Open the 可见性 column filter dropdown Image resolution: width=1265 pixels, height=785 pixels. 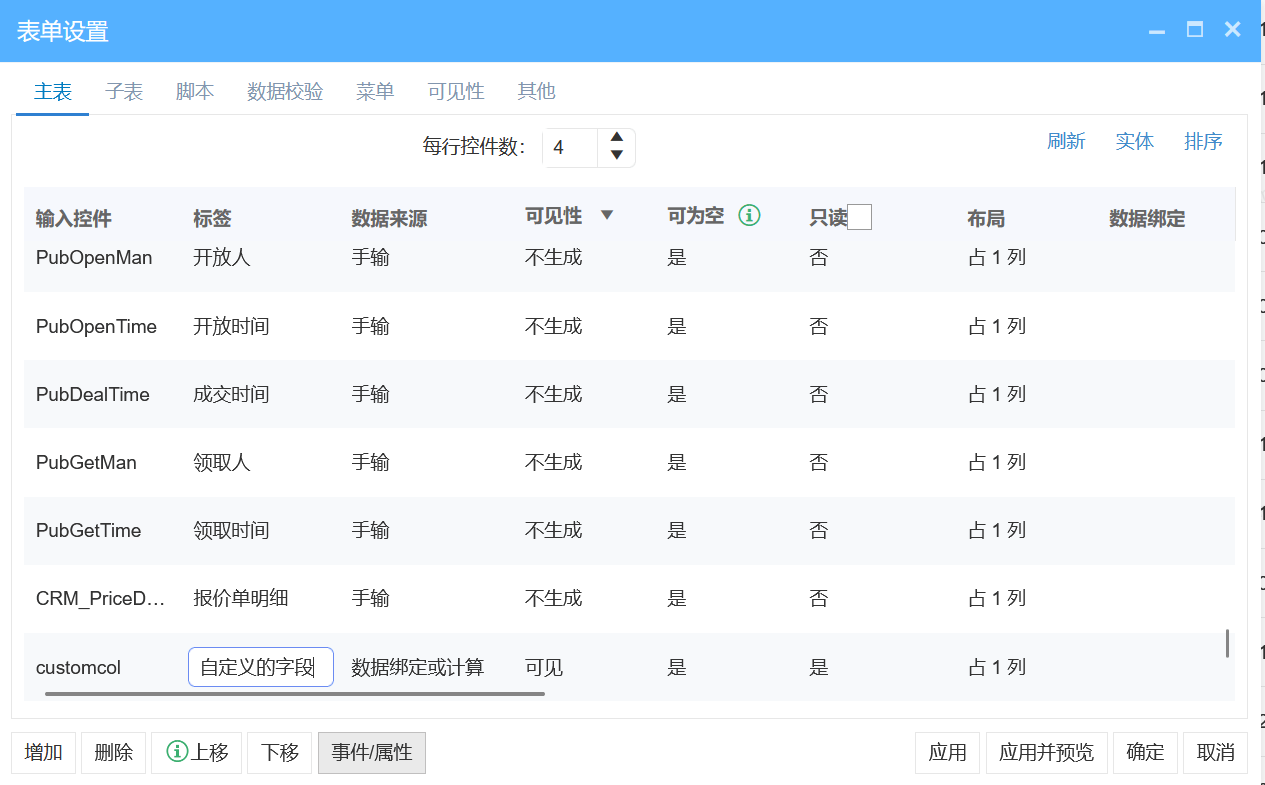point(605,215)
